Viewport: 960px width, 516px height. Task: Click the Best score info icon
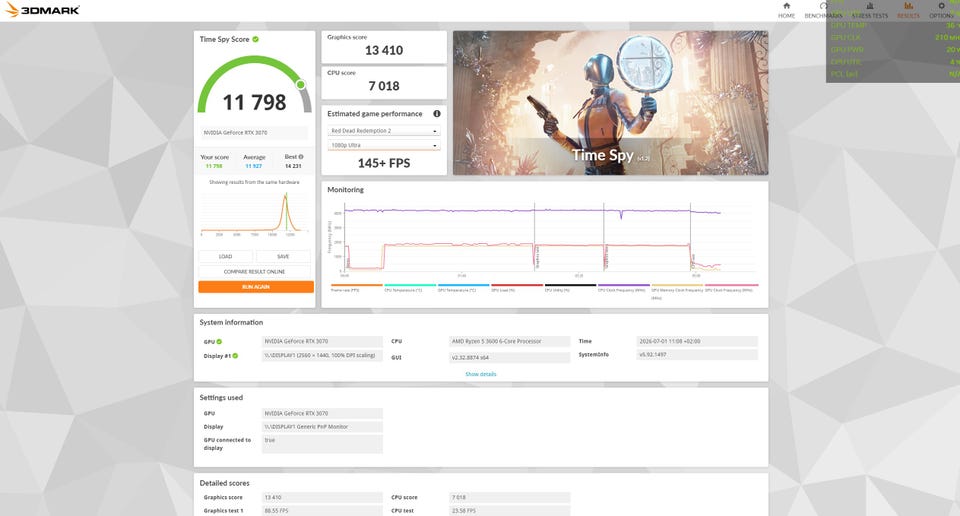301,157
